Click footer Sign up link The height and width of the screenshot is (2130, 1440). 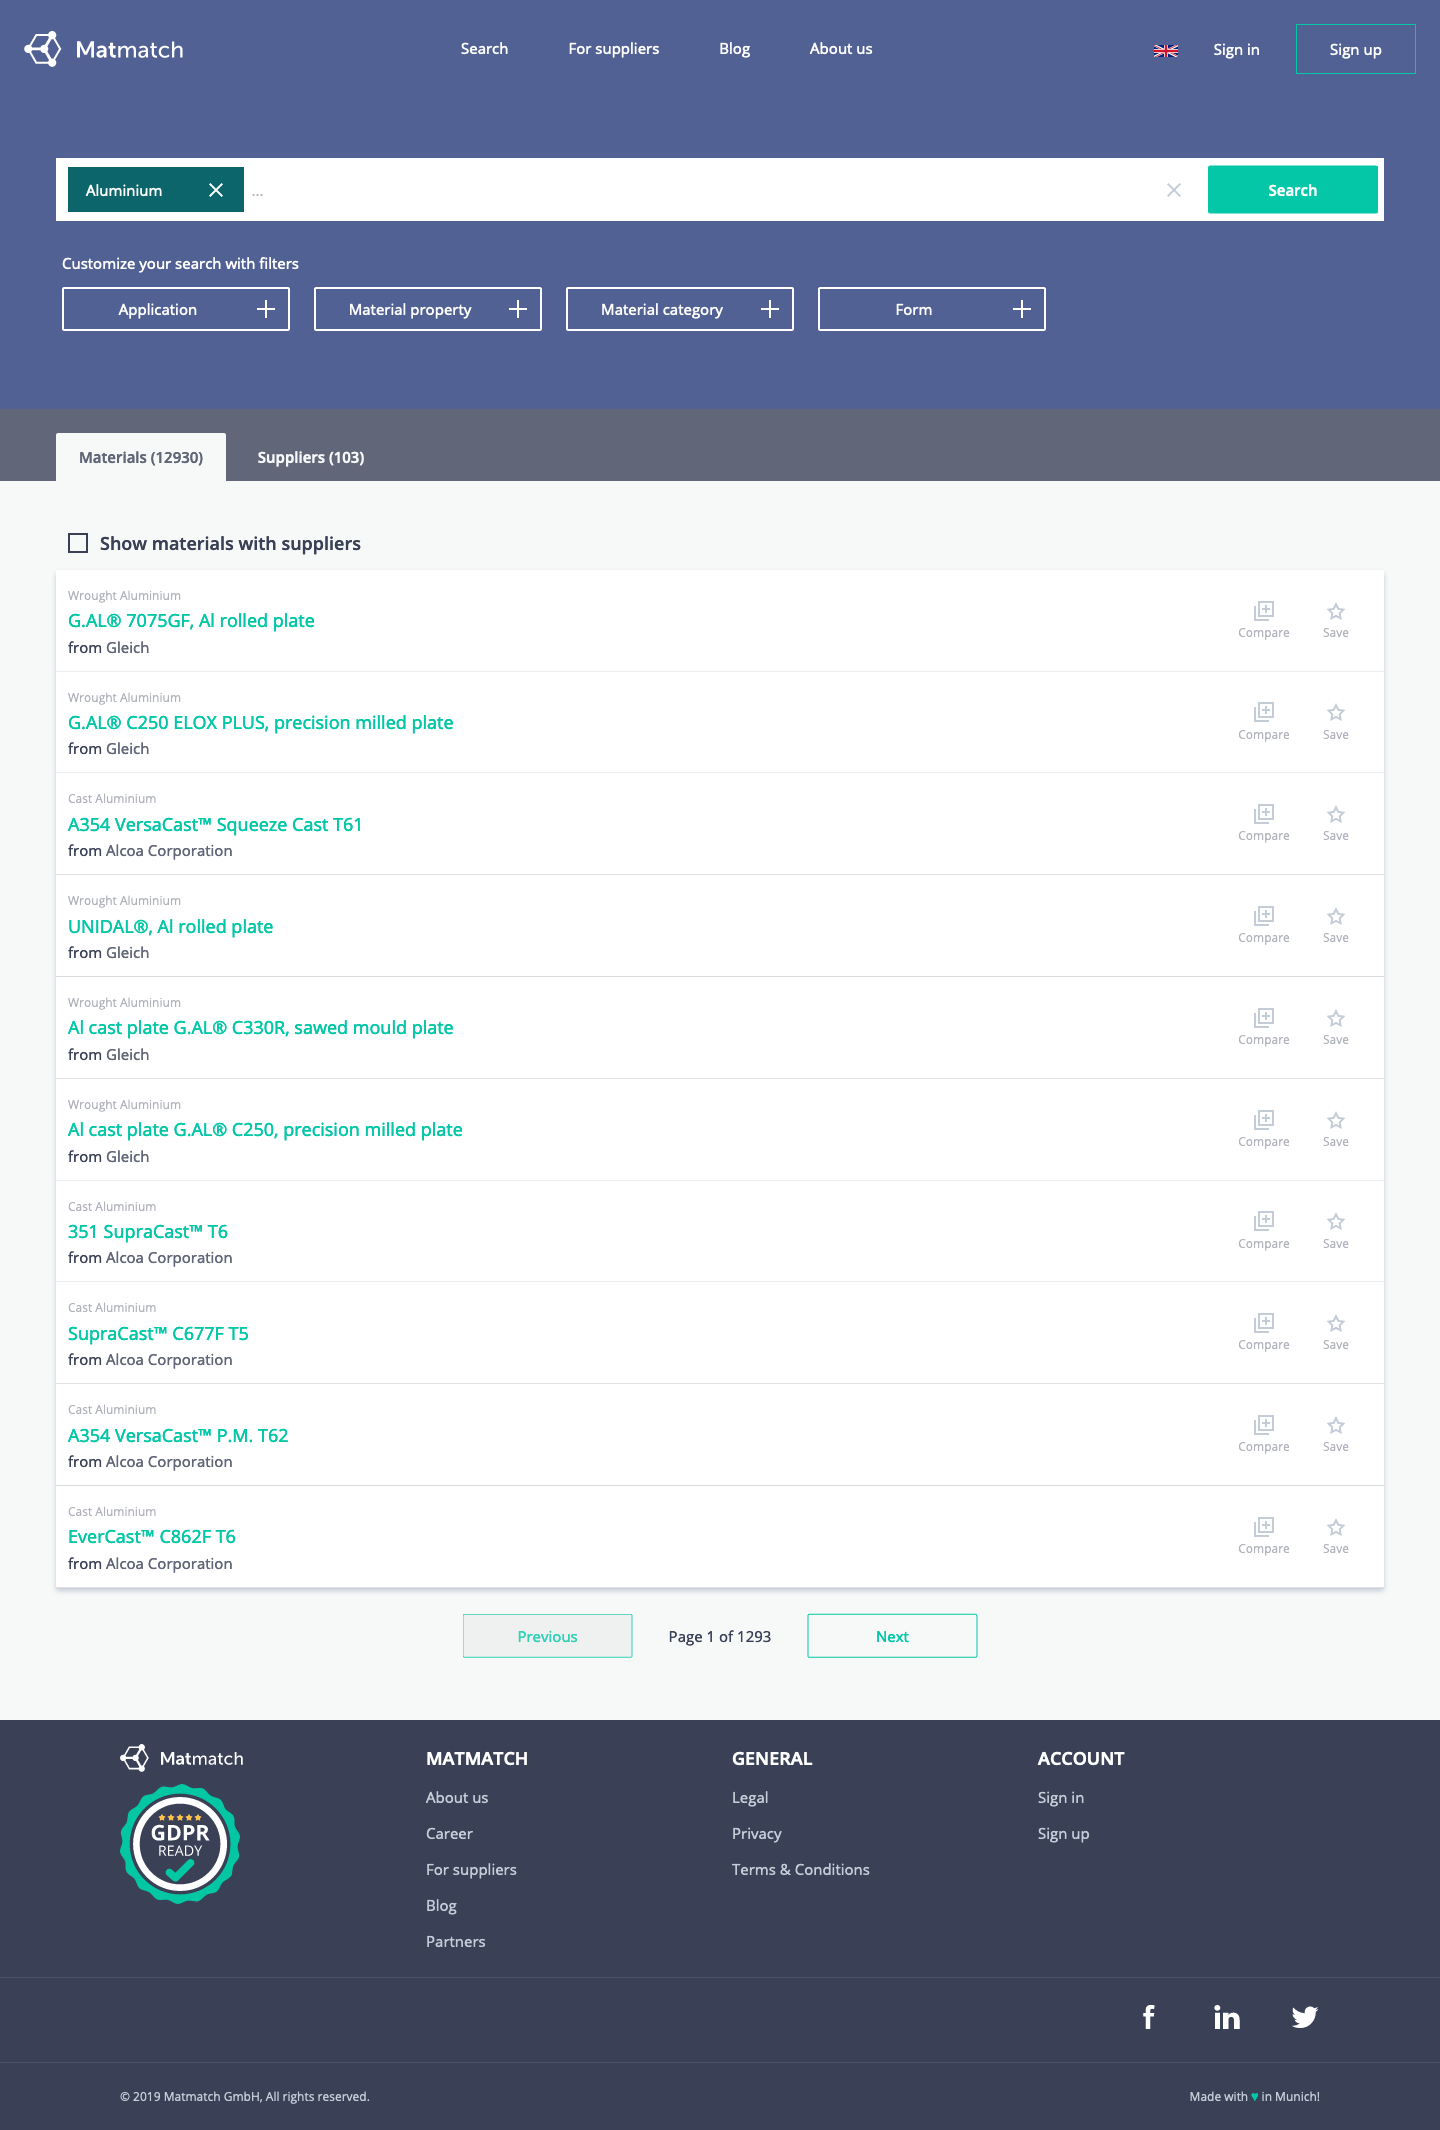[1064, 1834]
